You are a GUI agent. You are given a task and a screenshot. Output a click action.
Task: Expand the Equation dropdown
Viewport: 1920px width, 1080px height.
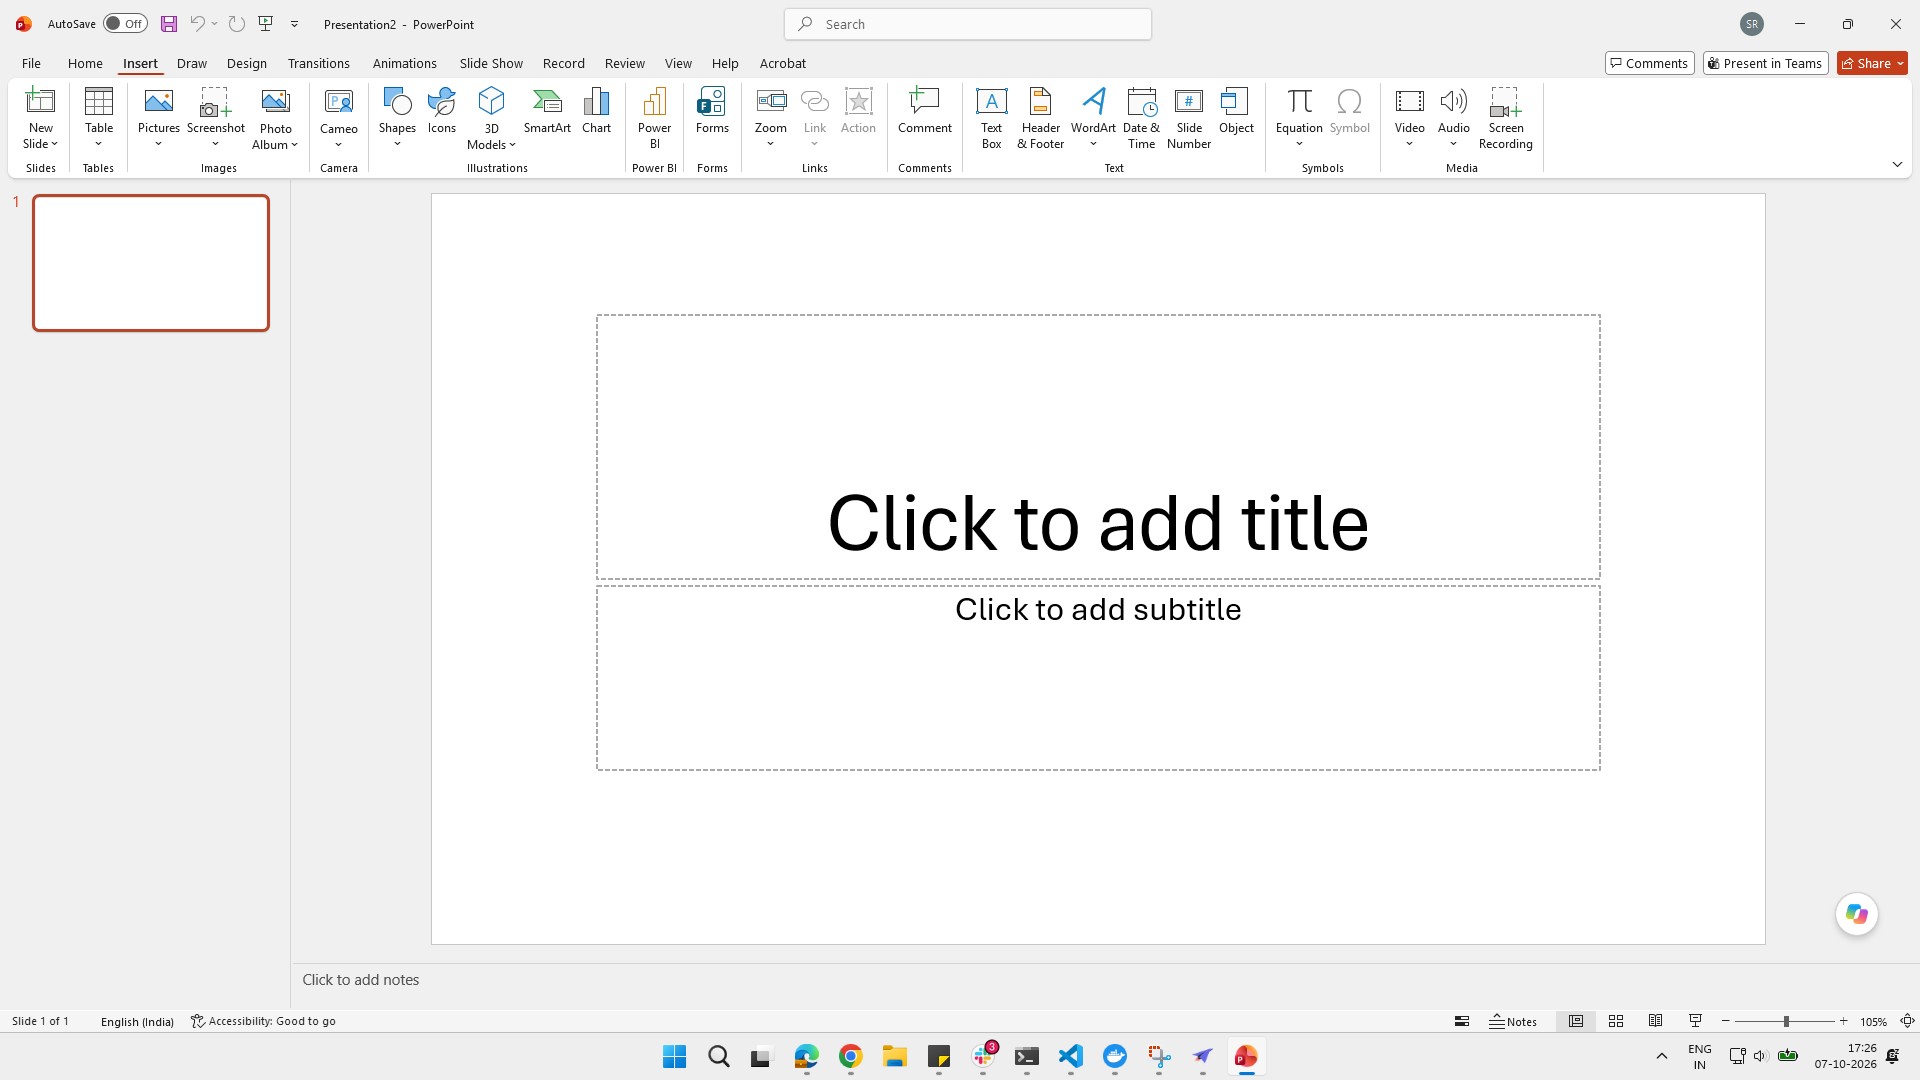tap(1299, 144)
